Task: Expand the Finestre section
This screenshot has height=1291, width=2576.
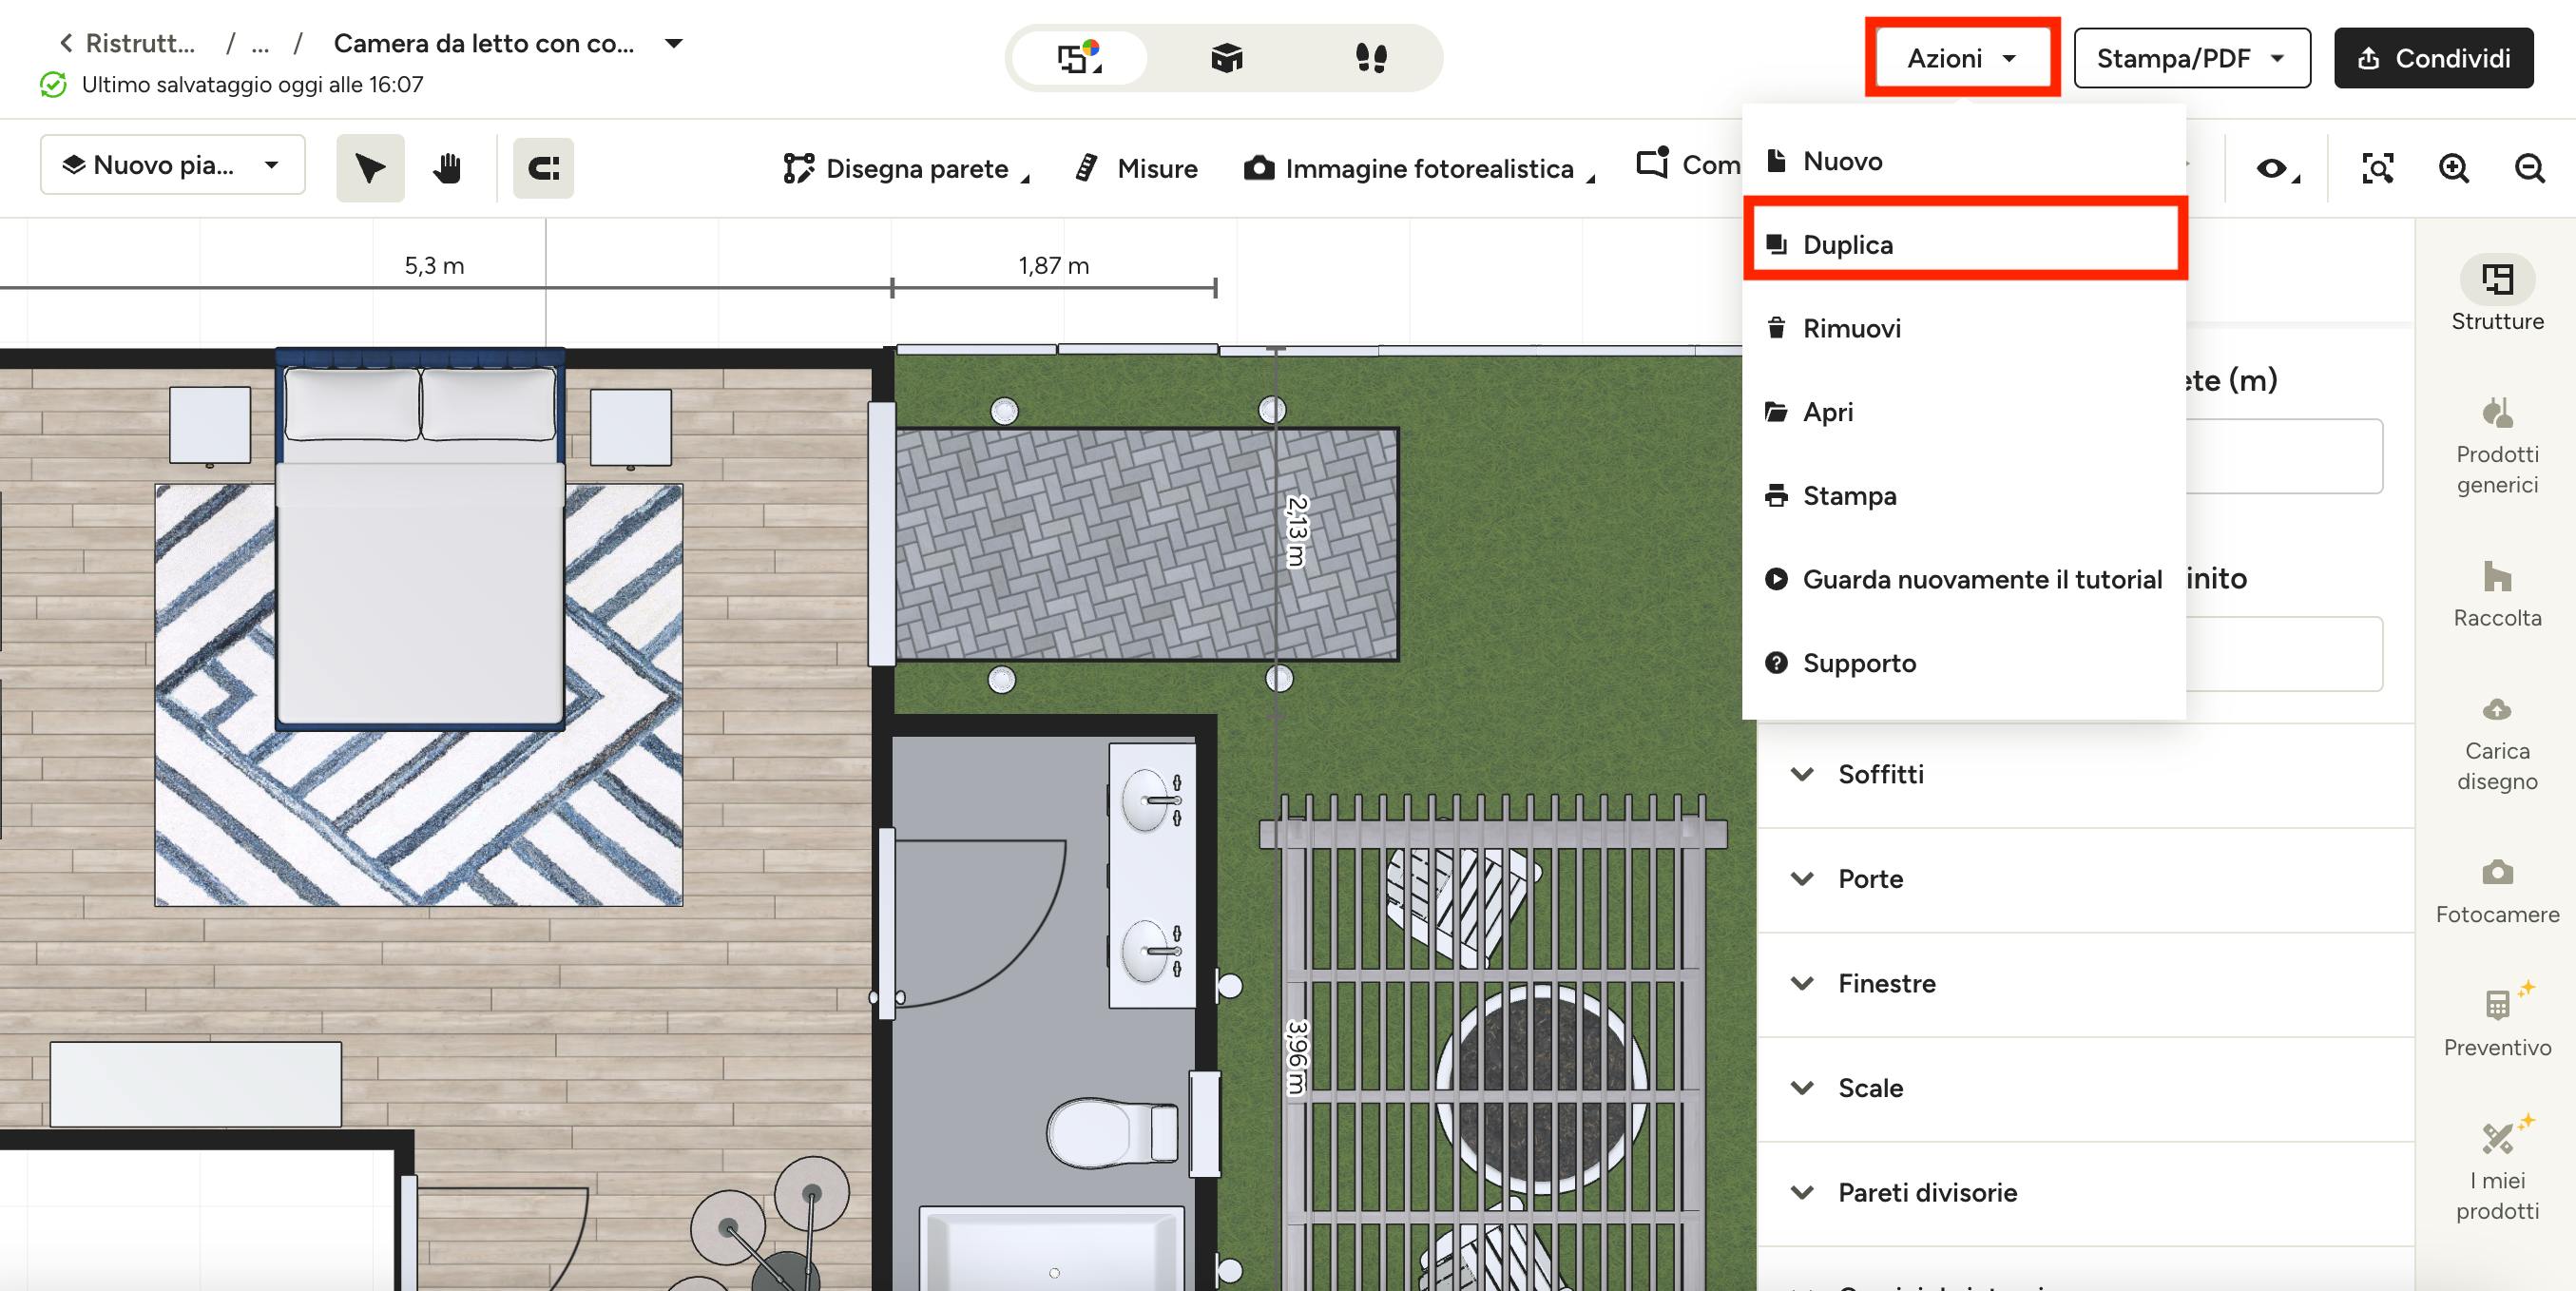Action: [x=2085, y=984]
